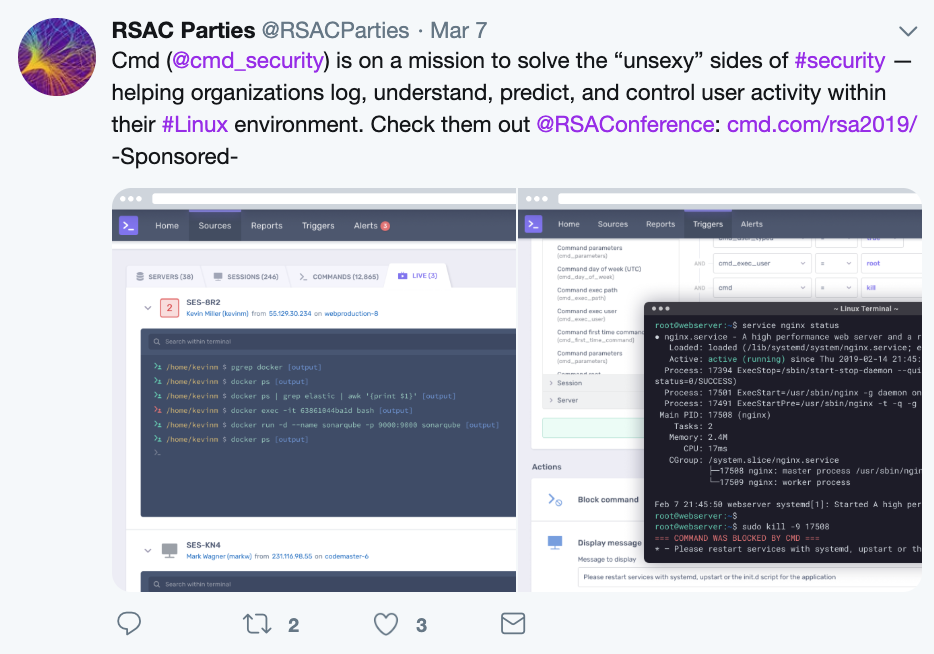The width and height of the screenshot is (934, 654).
Task: Click the Mark Wagner (markw) user link
Action: coord(219,556)
